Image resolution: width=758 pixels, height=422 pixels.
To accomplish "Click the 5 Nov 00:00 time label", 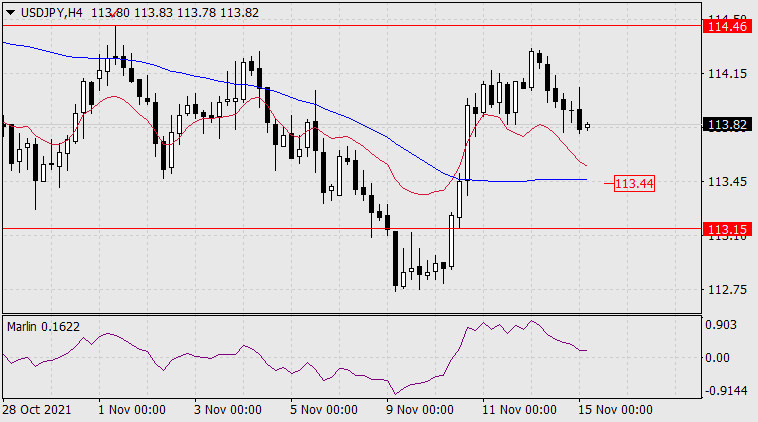I will tap(324, 410).
